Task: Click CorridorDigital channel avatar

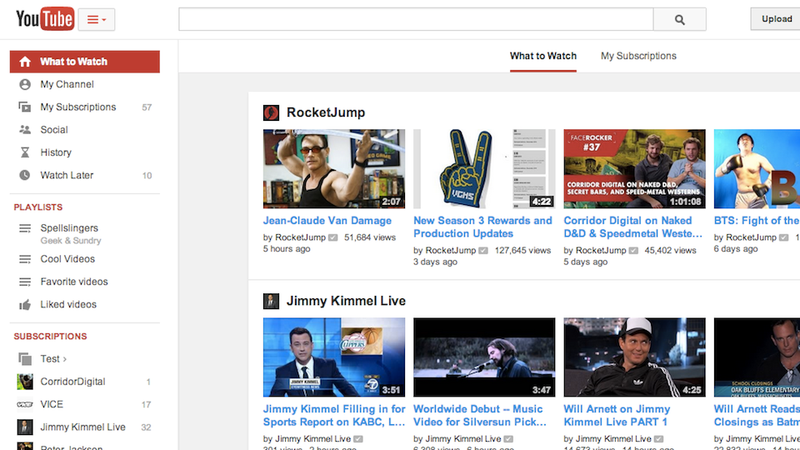Action: tap(25, 382)
